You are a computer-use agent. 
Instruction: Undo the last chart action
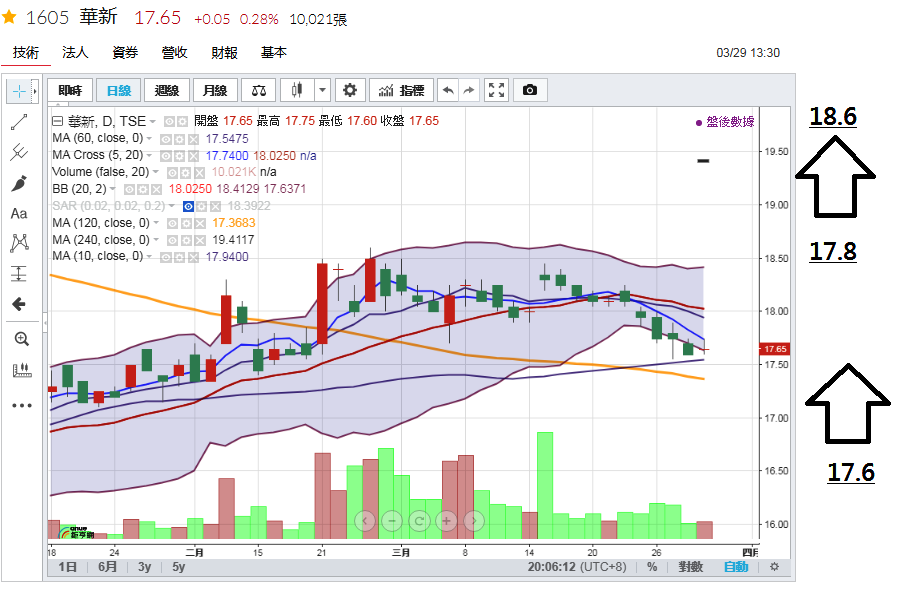pos(448,90)
